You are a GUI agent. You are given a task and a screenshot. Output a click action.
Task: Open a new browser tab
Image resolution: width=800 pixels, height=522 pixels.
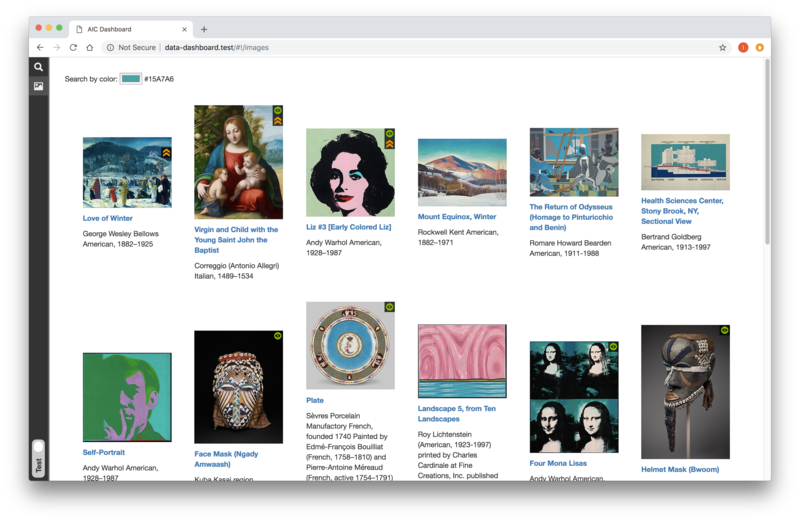coord(204,29)
